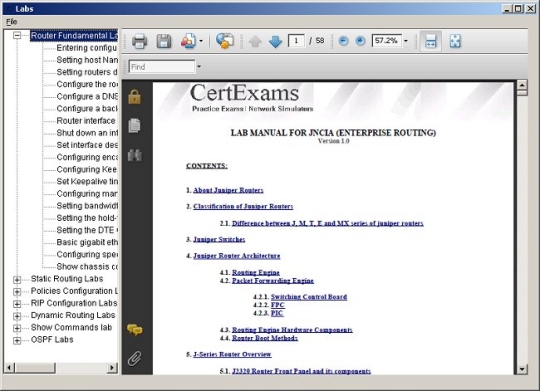Expand Policies Configuration Labs node

tap(17, 292)
